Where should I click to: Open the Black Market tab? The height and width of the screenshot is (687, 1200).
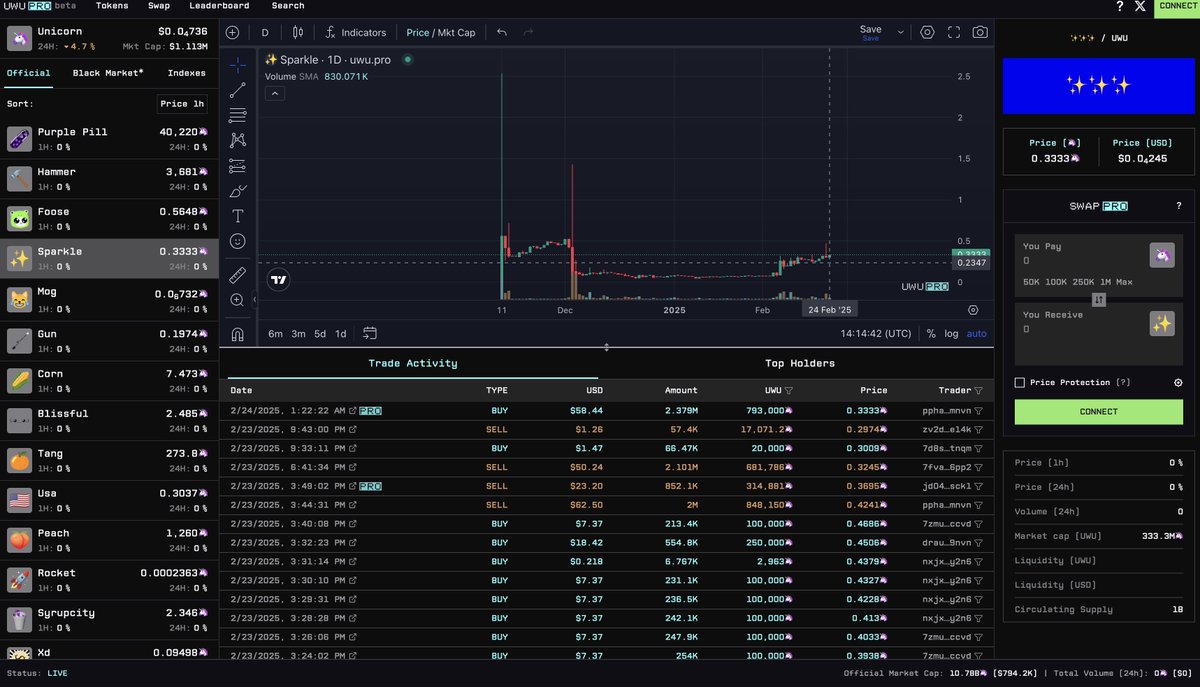[108, 73]
